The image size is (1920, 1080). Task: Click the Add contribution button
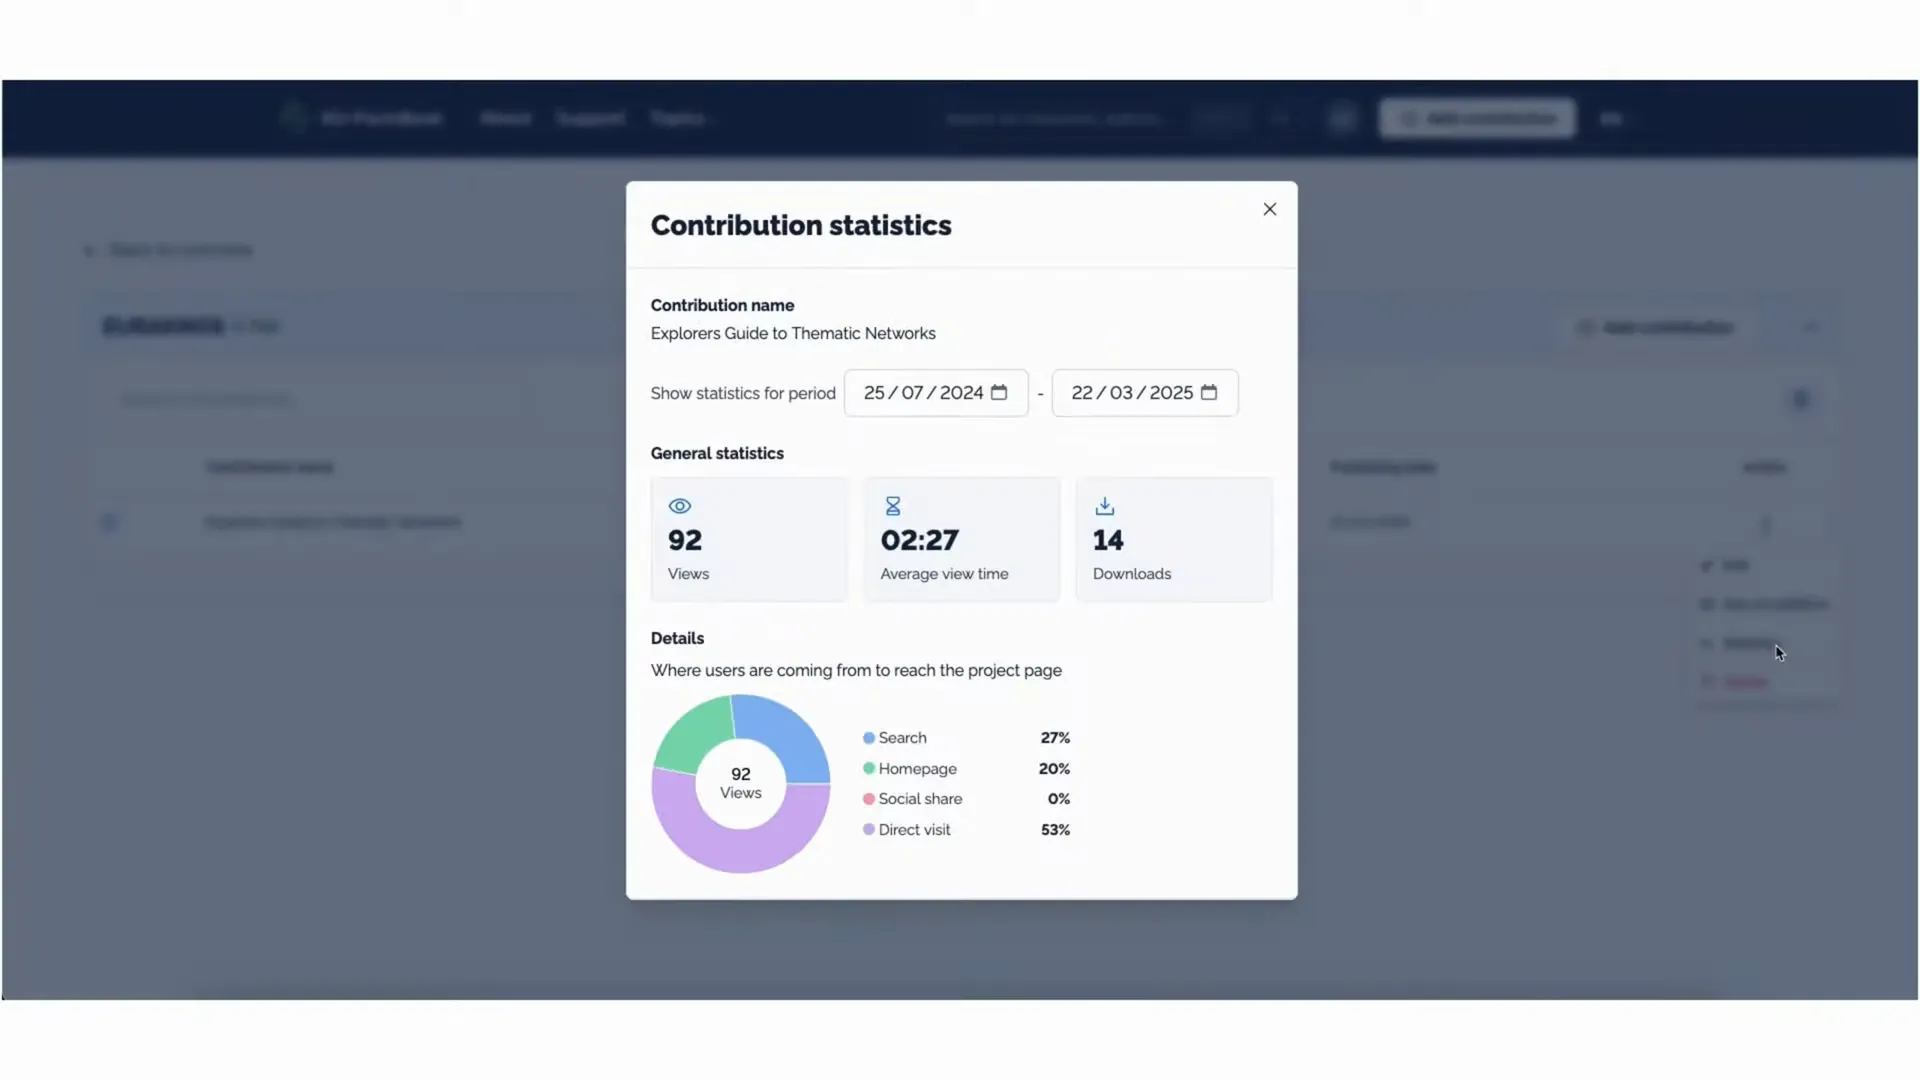[x=1477, y=117]
